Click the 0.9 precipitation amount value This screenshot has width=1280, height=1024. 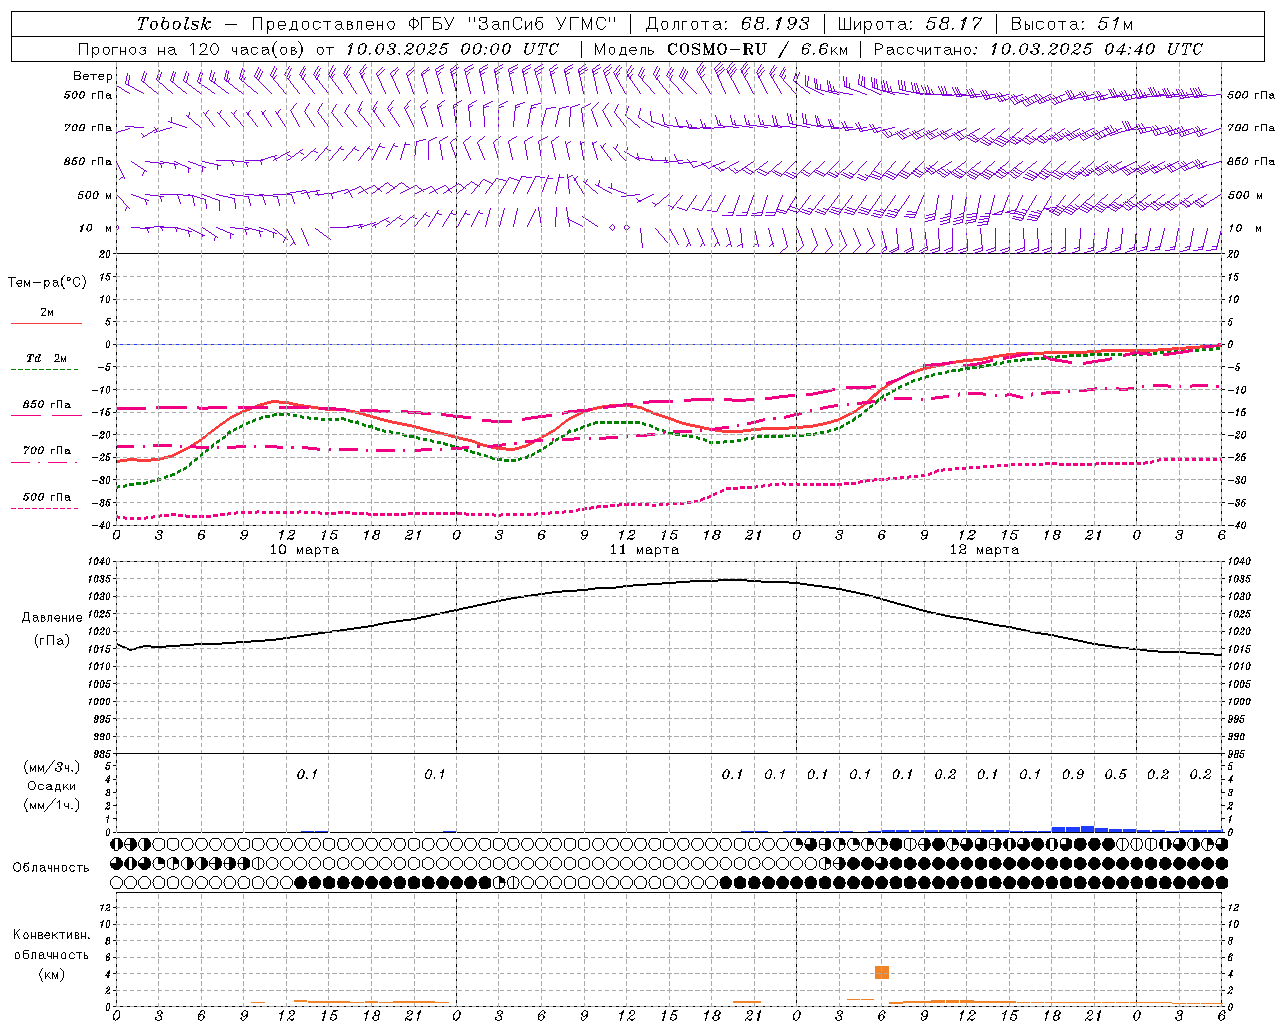(x=1073, y=774)
